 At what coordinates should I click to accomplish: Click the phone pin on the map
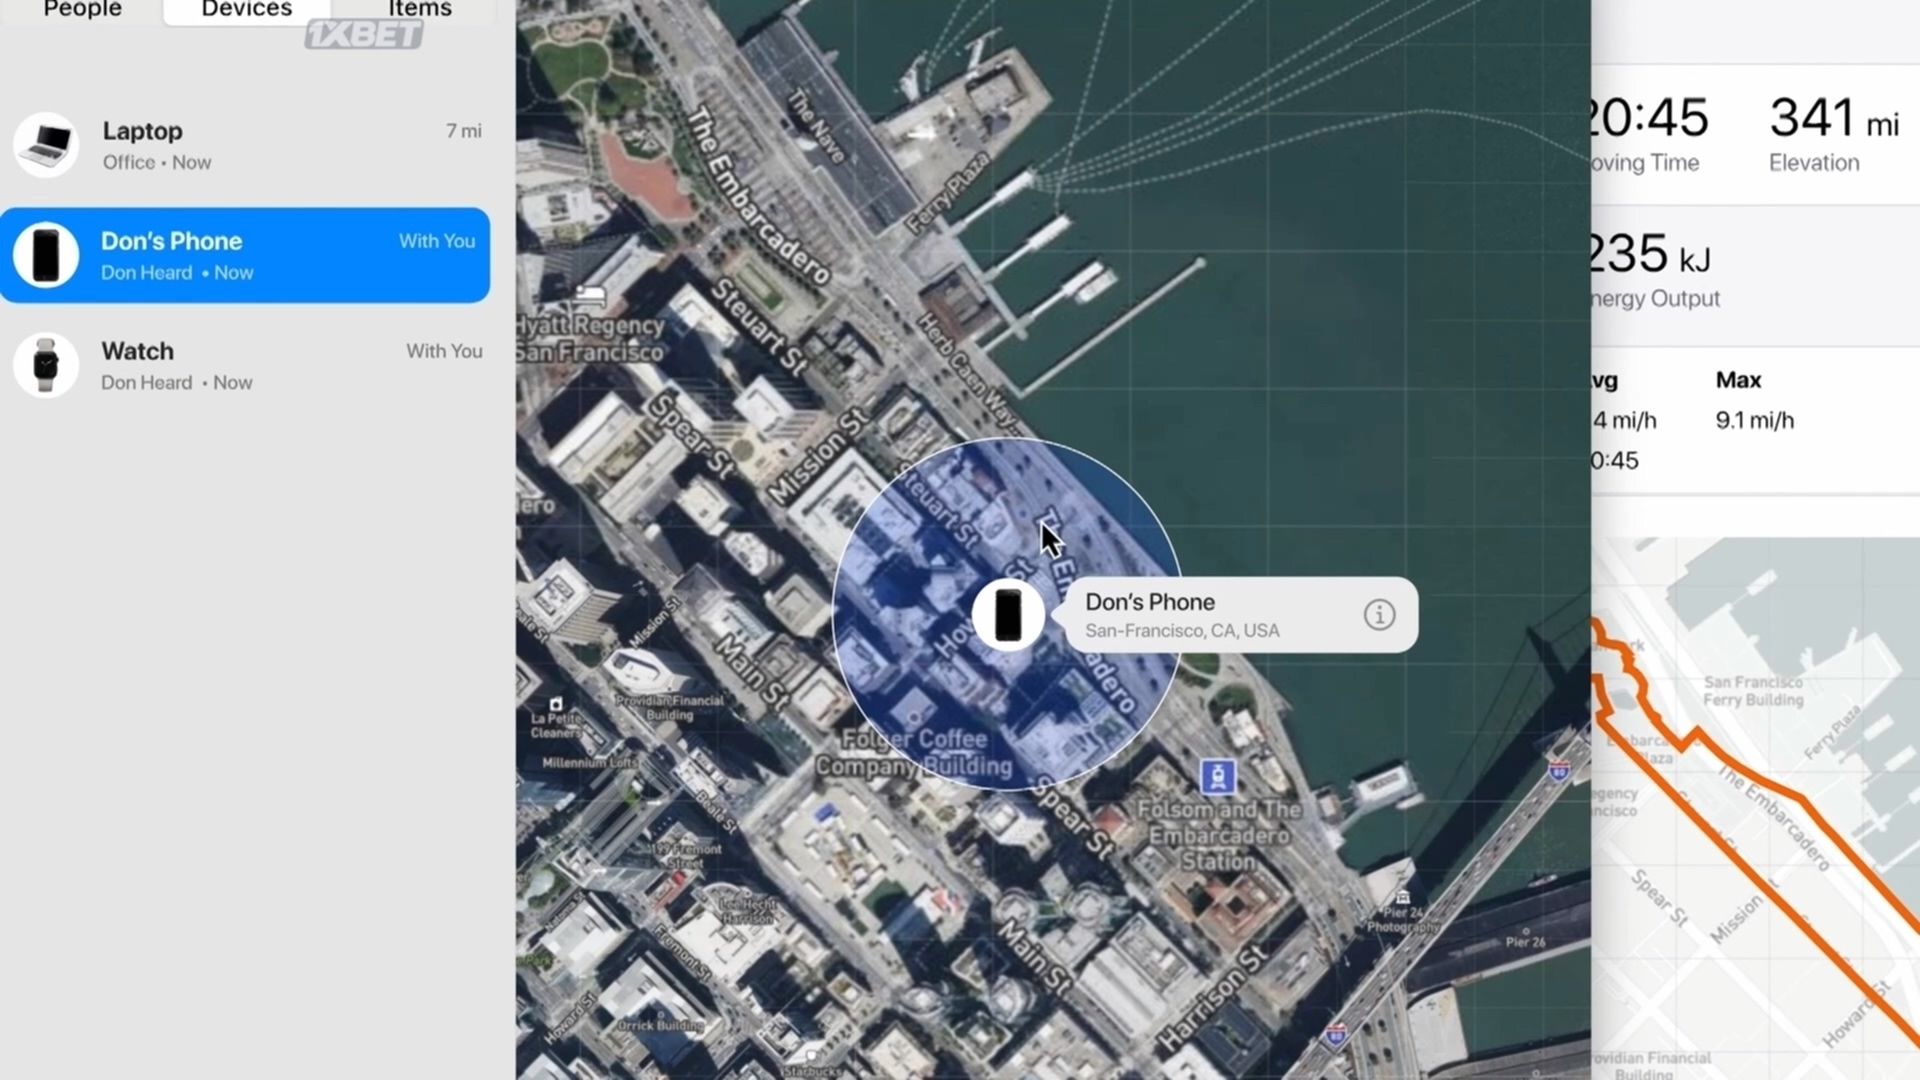pyautogui.click(x=1008, y=614)
